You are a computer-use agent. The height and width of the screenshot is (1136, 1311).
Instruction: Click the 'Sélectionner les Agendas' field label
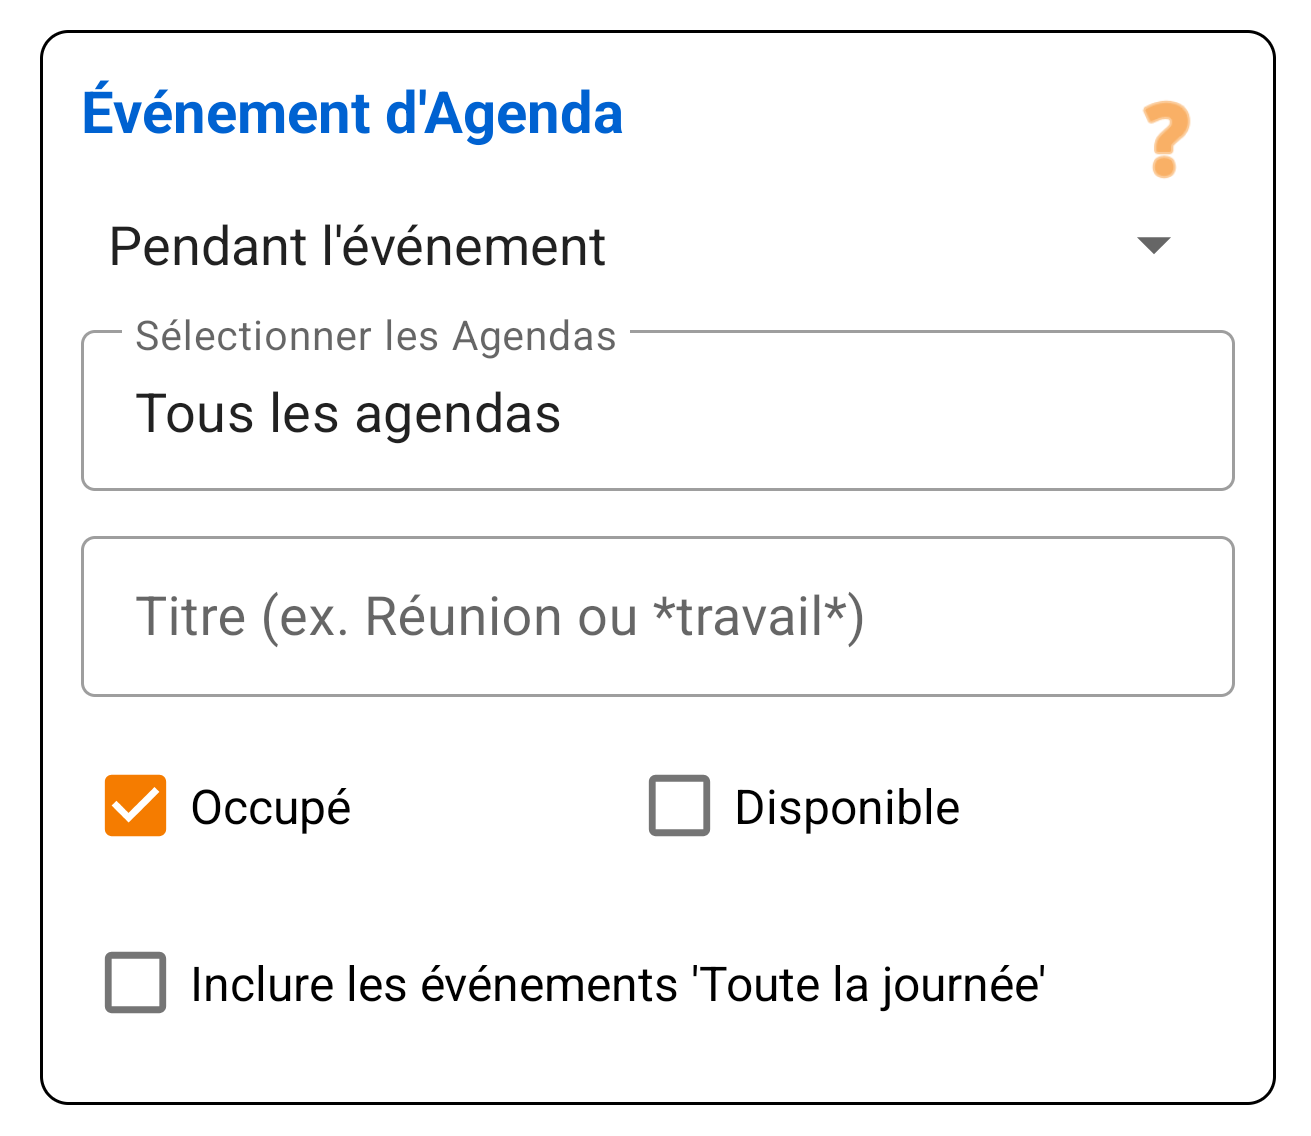375,336
